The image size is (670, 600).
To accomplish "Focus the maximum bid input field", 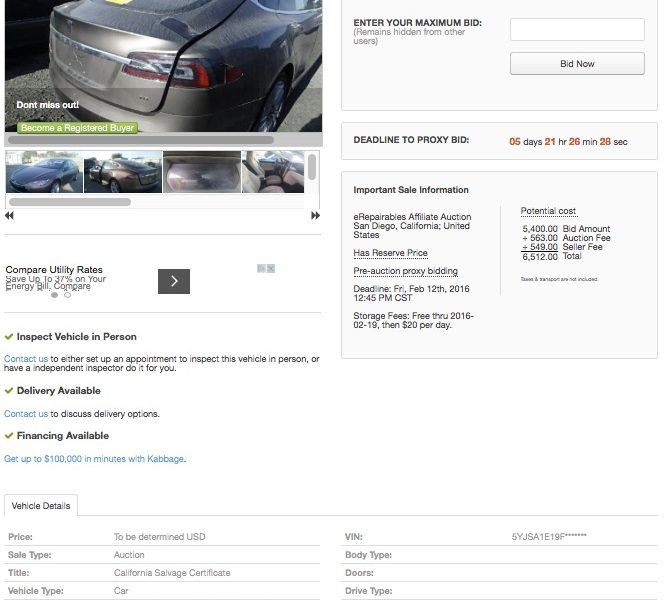I will pos(577,30).
